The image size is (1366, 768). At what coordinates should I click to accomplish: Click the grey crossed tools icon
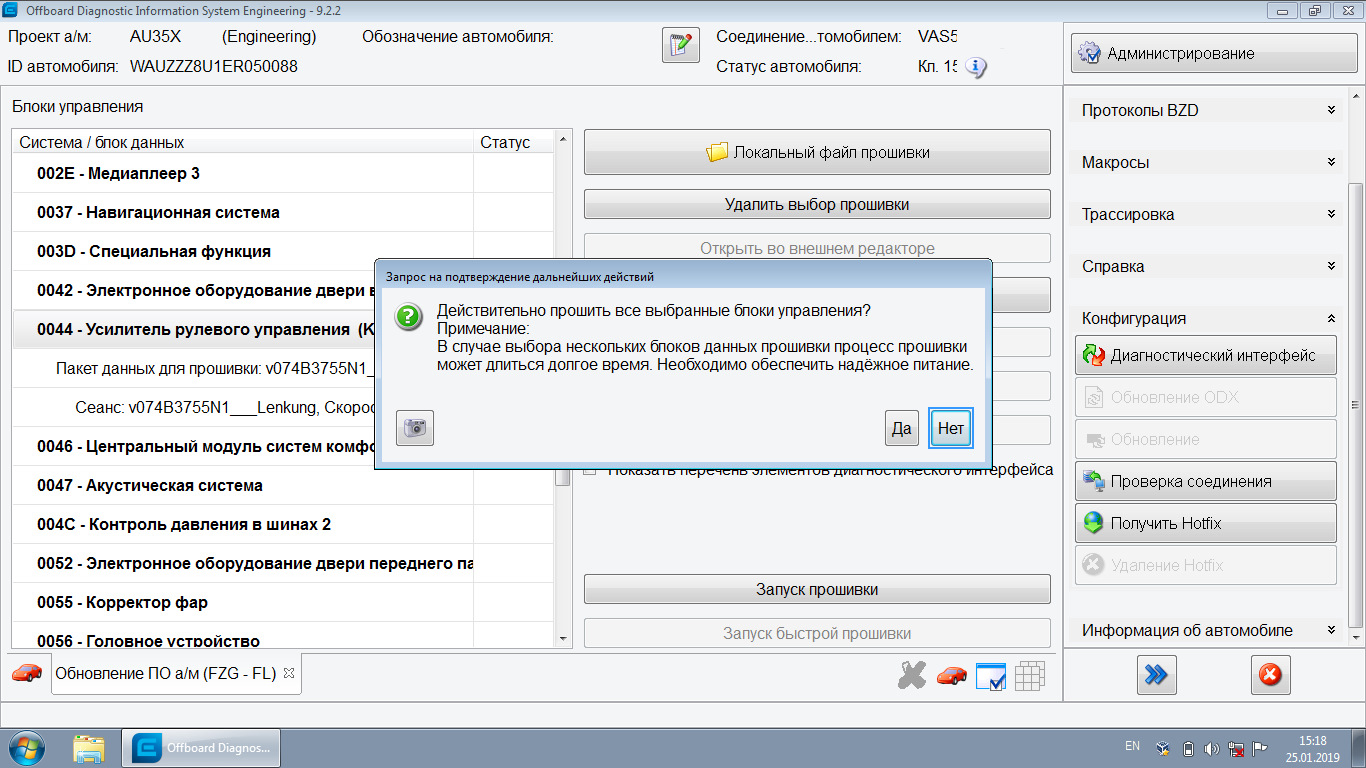click(912, 675)
